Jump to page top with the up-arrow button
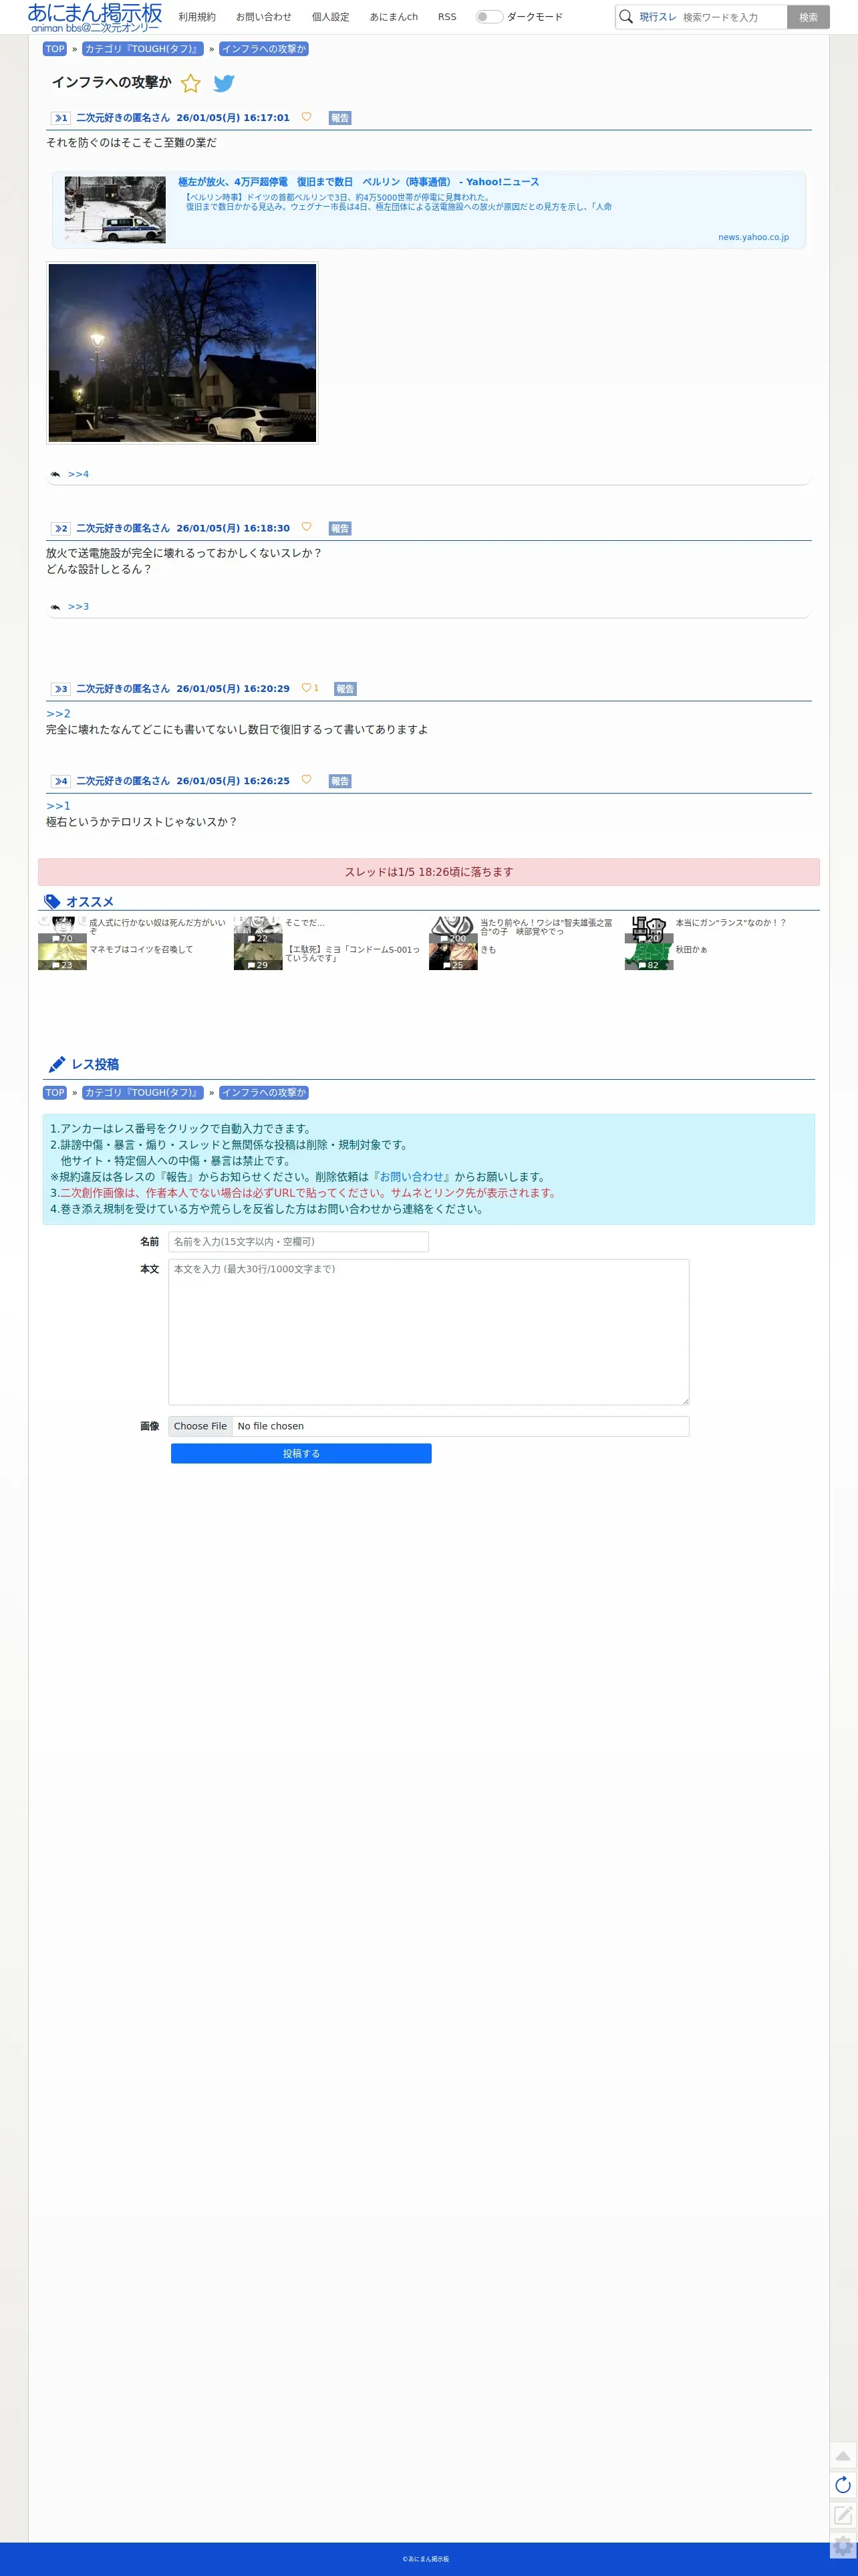This screenshot has height=2576, width=858. 843,2455
